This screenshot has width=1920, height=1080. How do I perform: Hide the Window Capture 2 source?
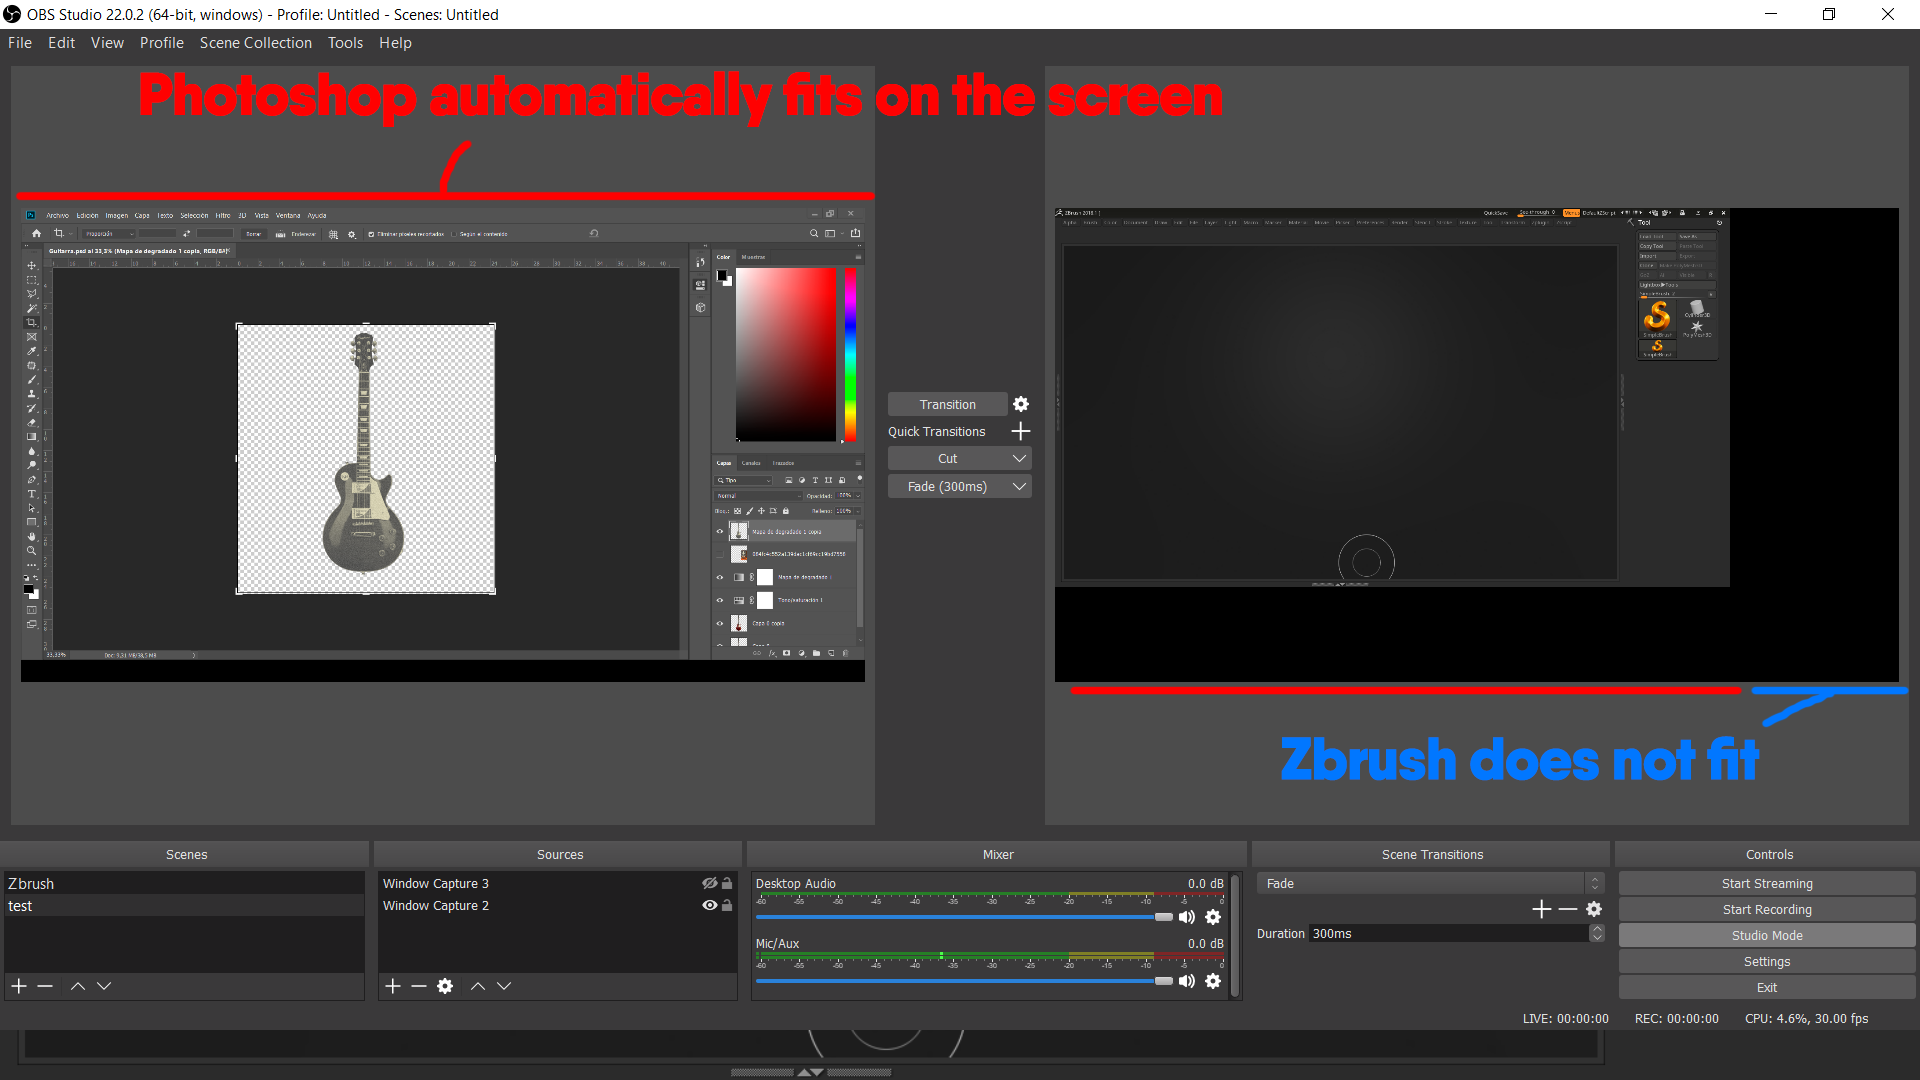pyautogui.click(x=709, y=905)
